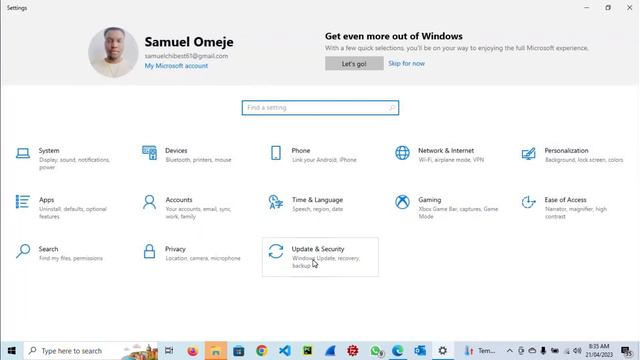640x360 pixels.
Task: Click the Network & Internet title
Action: click(x=446, y=151)
